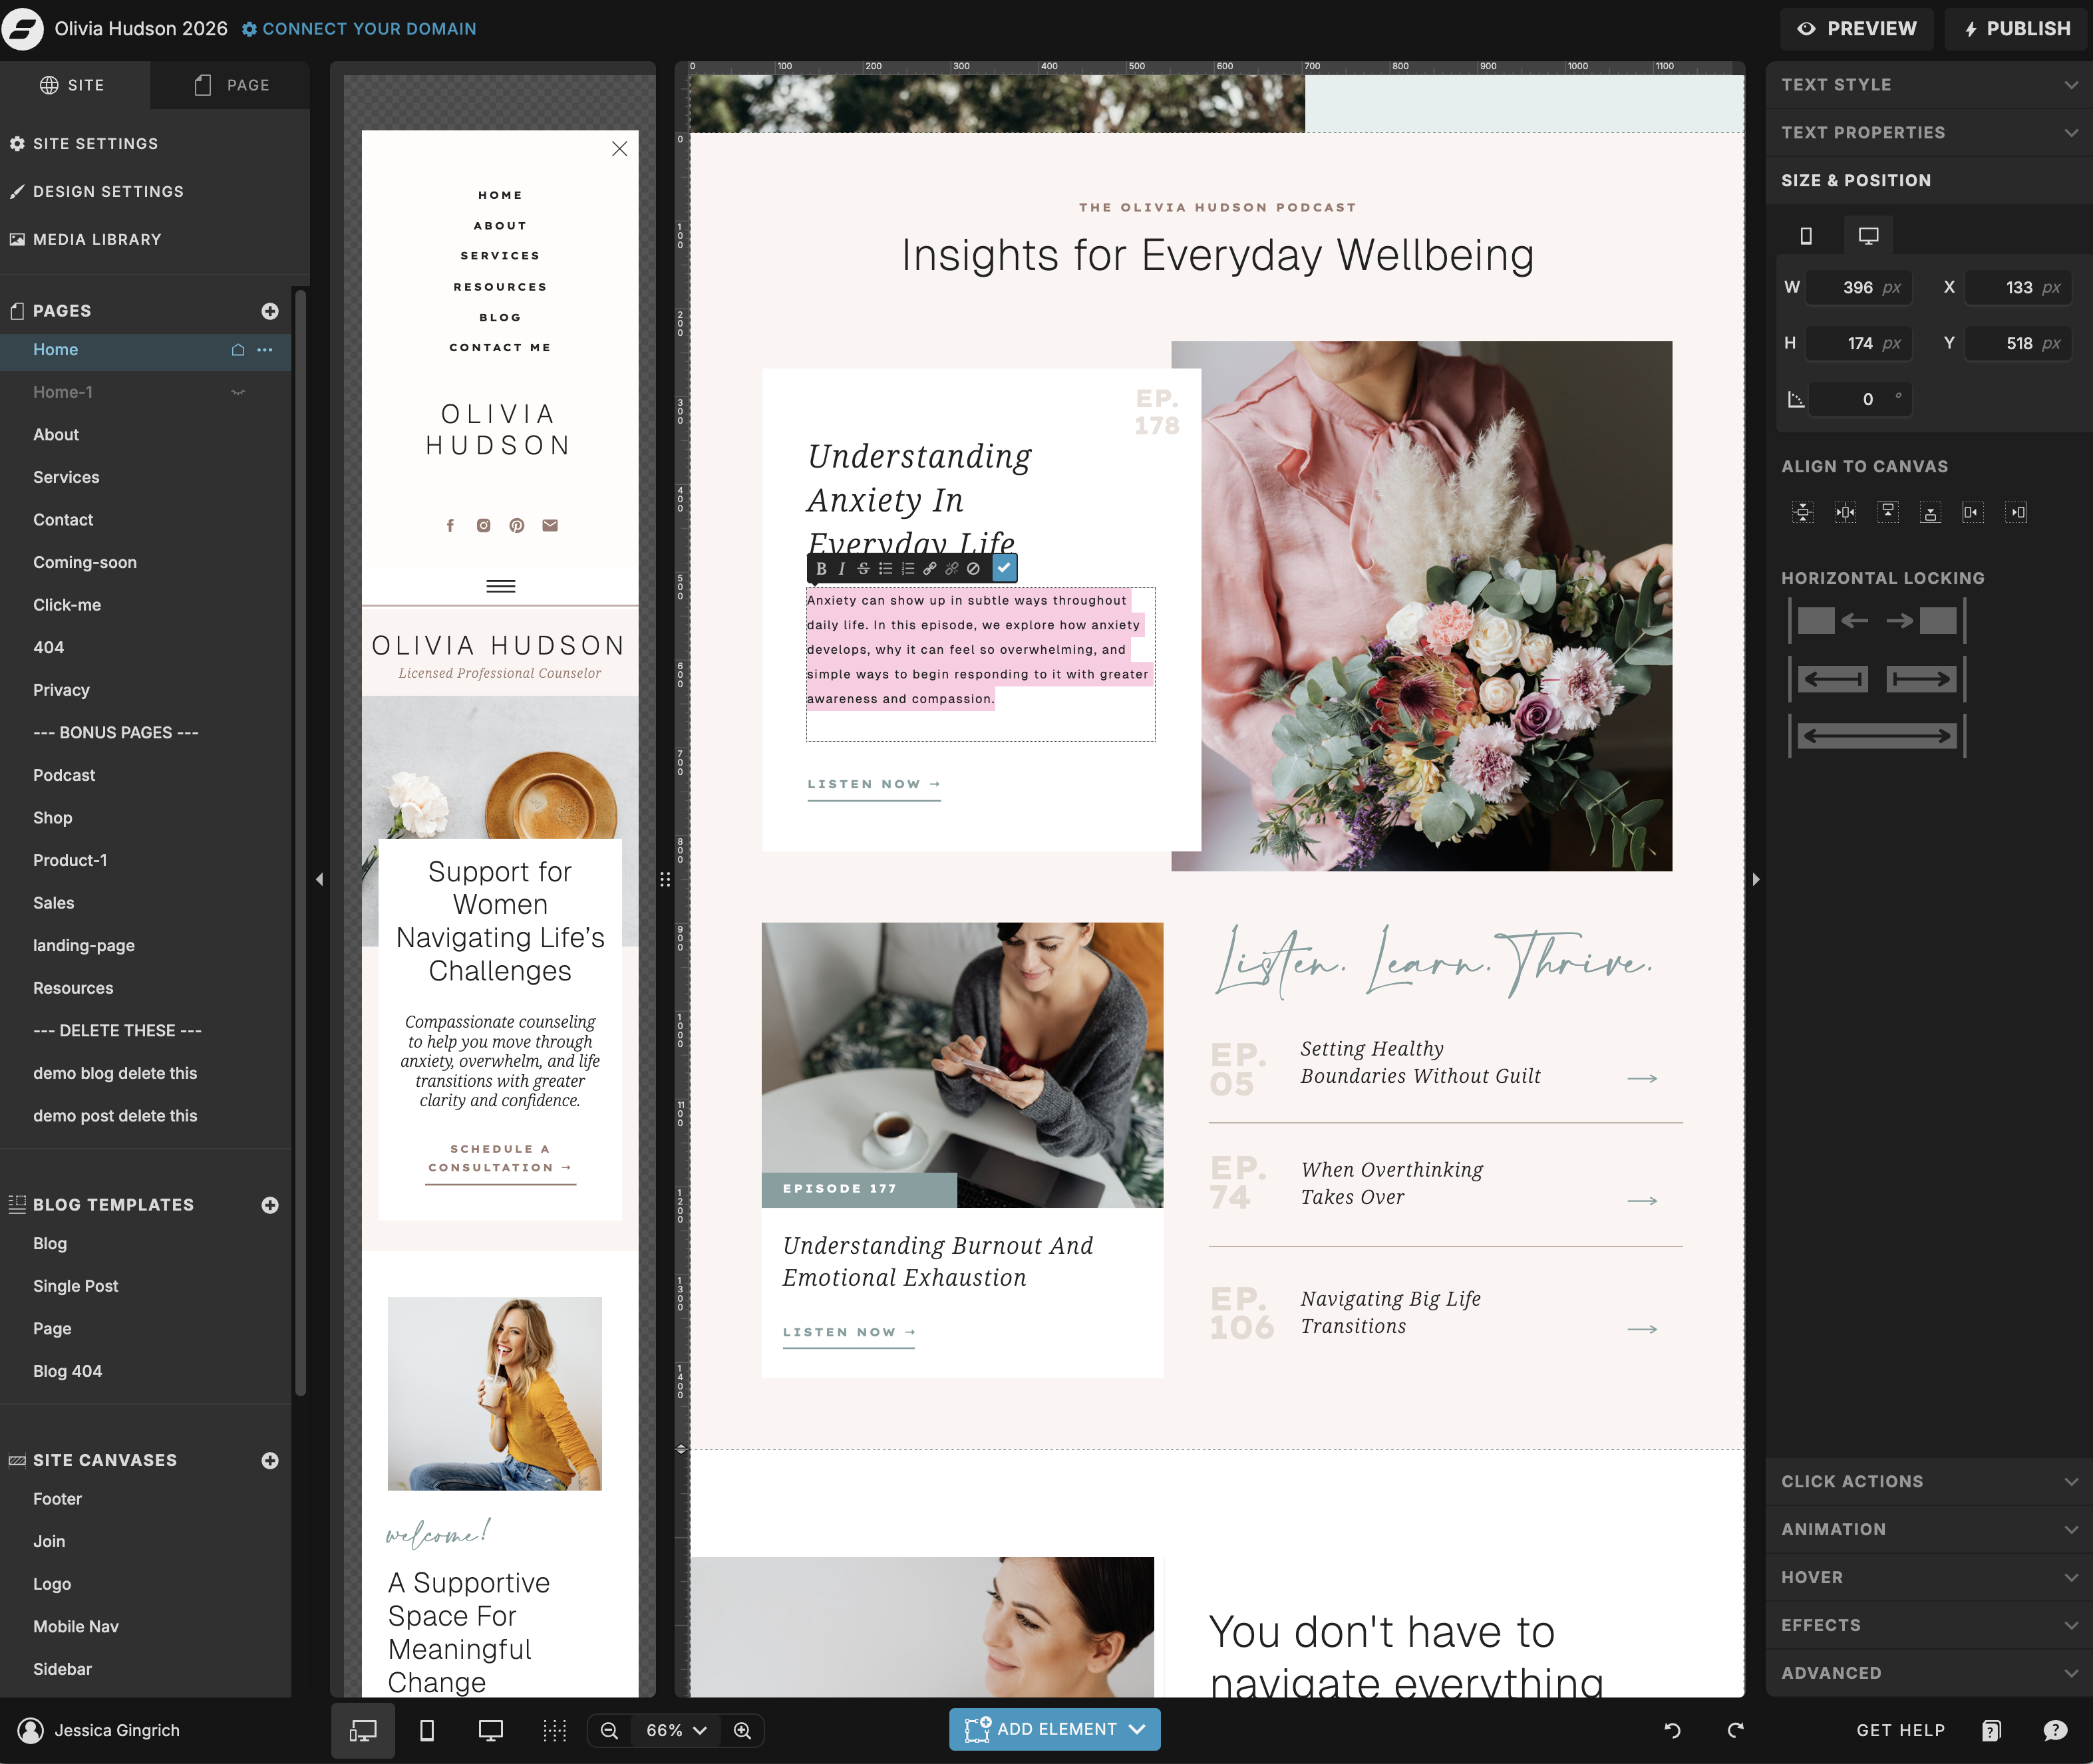The height and width of the screenshot is (1764, 2093).
Task: Open the 66% zoom level dropdown
Action: 676,1730
